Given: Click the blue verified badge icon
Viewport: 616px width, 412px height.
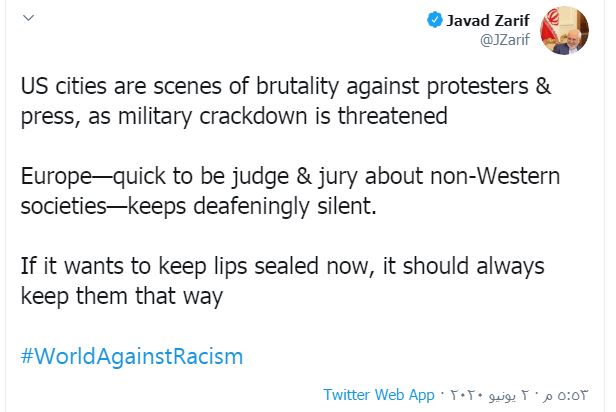Looking at the screenshot, I should (x=434, y=20).
